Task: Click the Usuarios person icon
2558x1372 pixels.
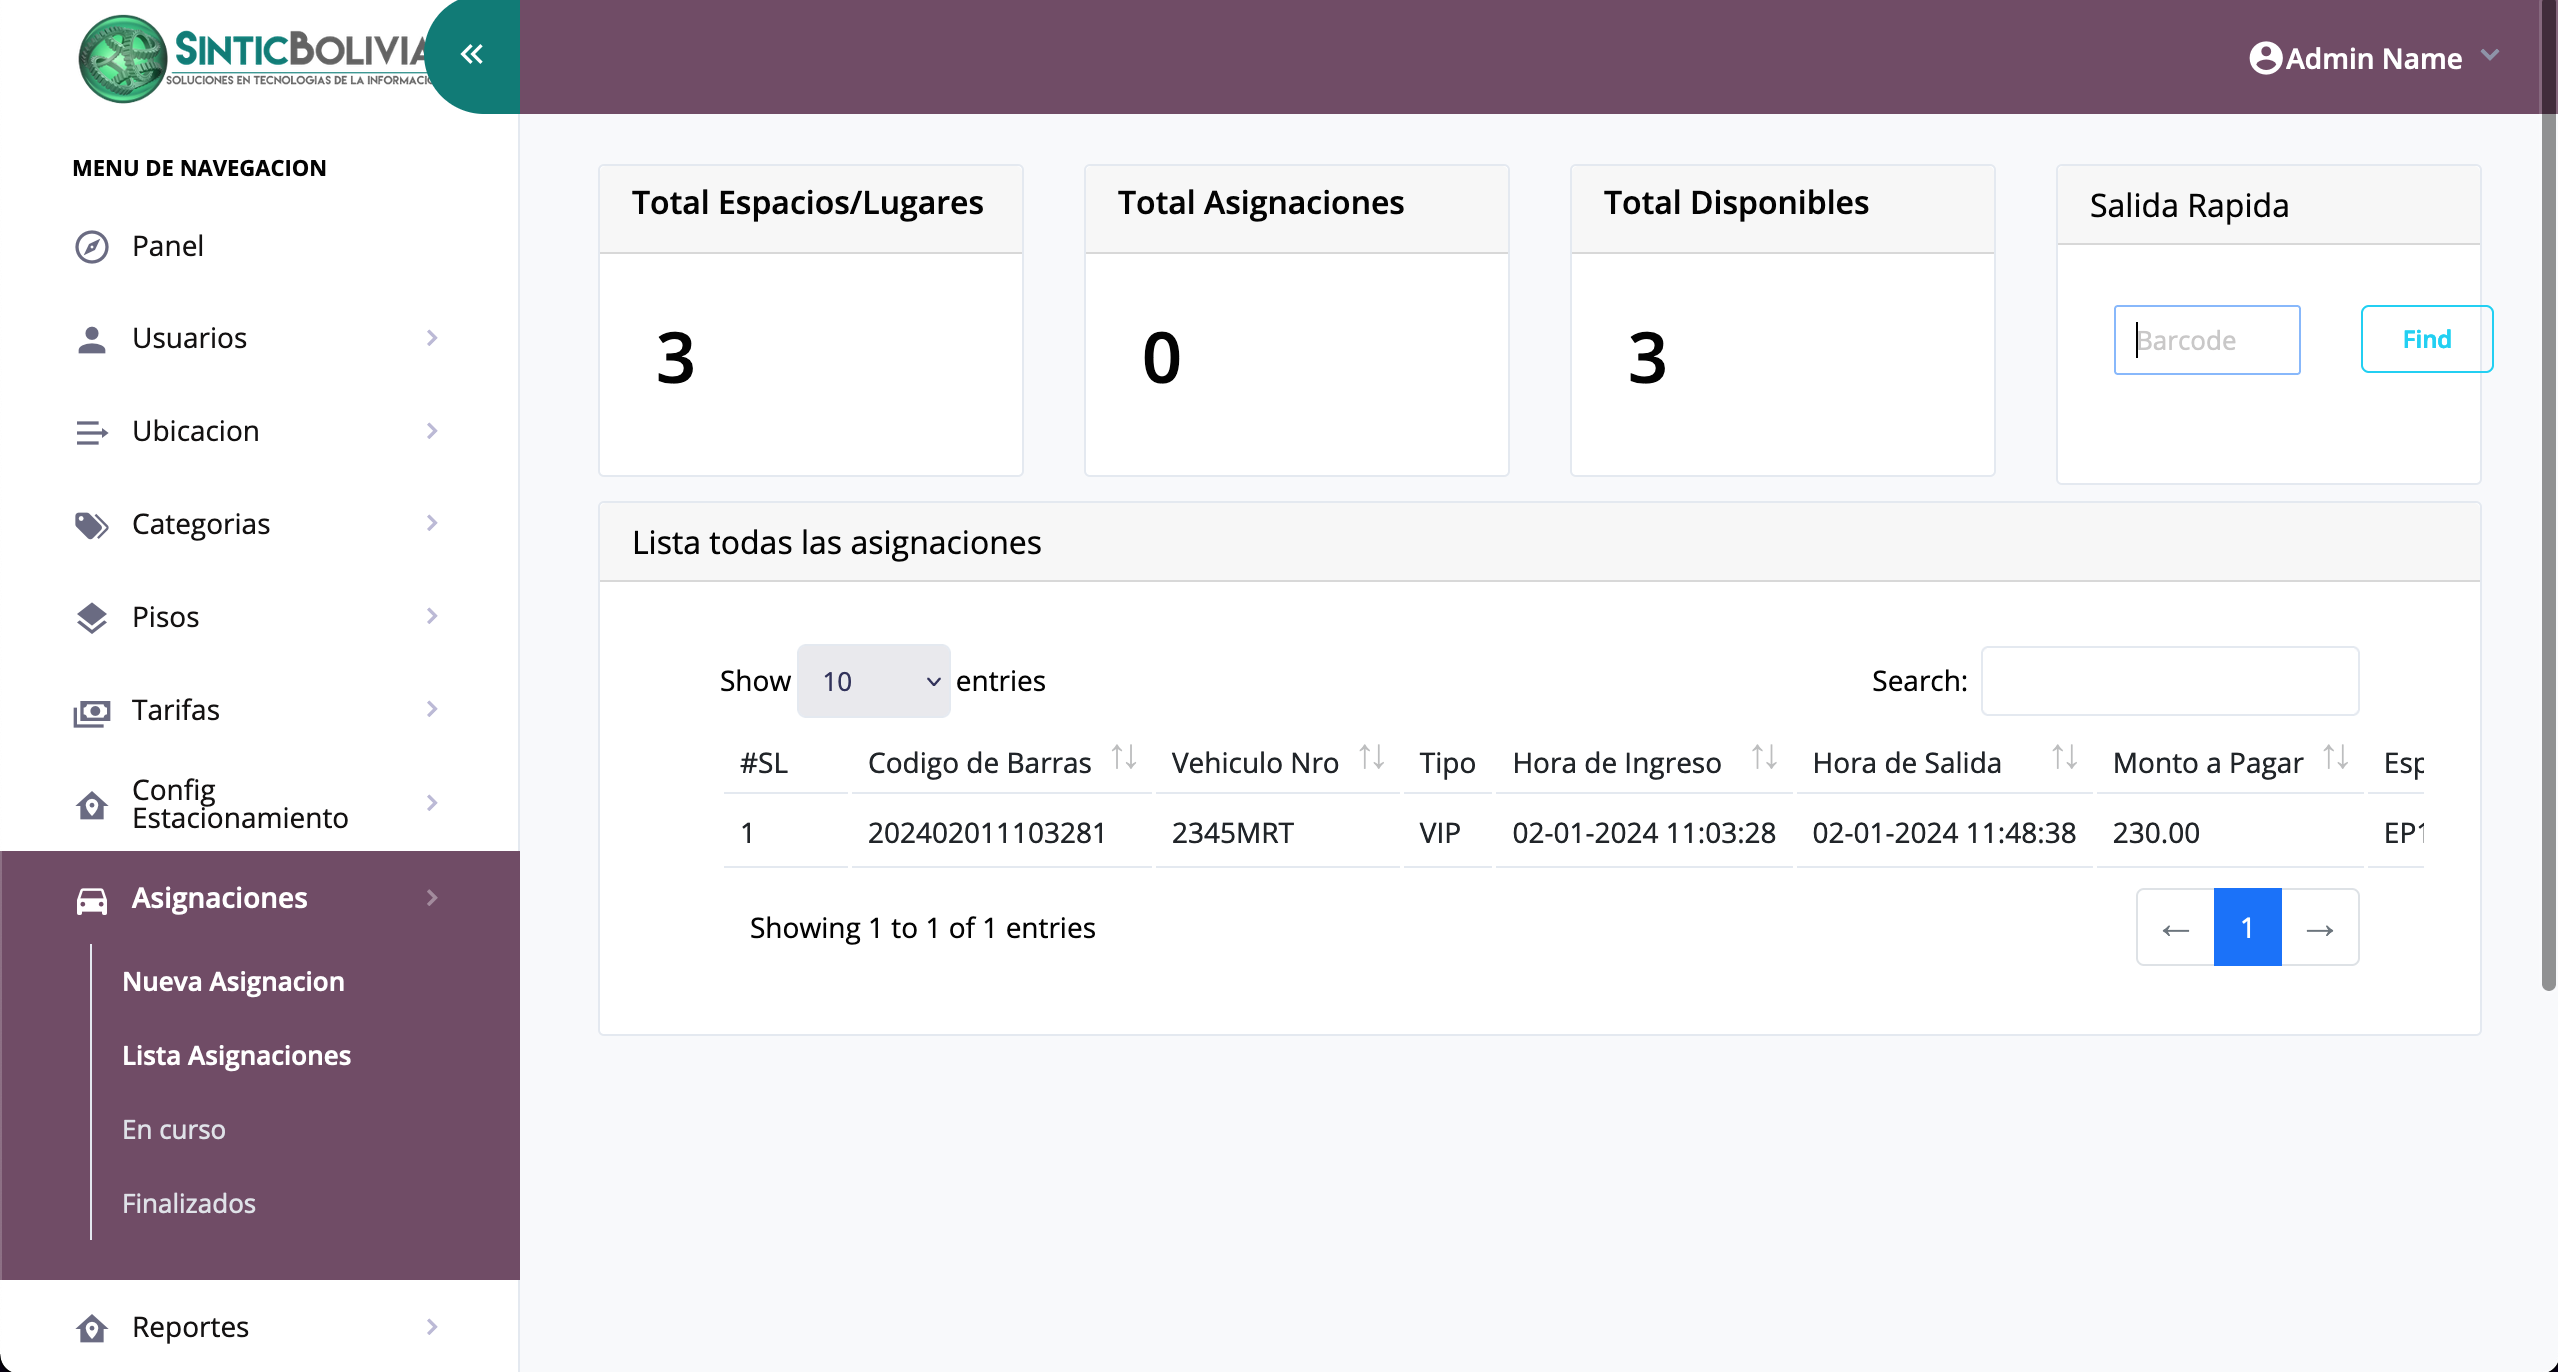Action: [x=92, y=339]
